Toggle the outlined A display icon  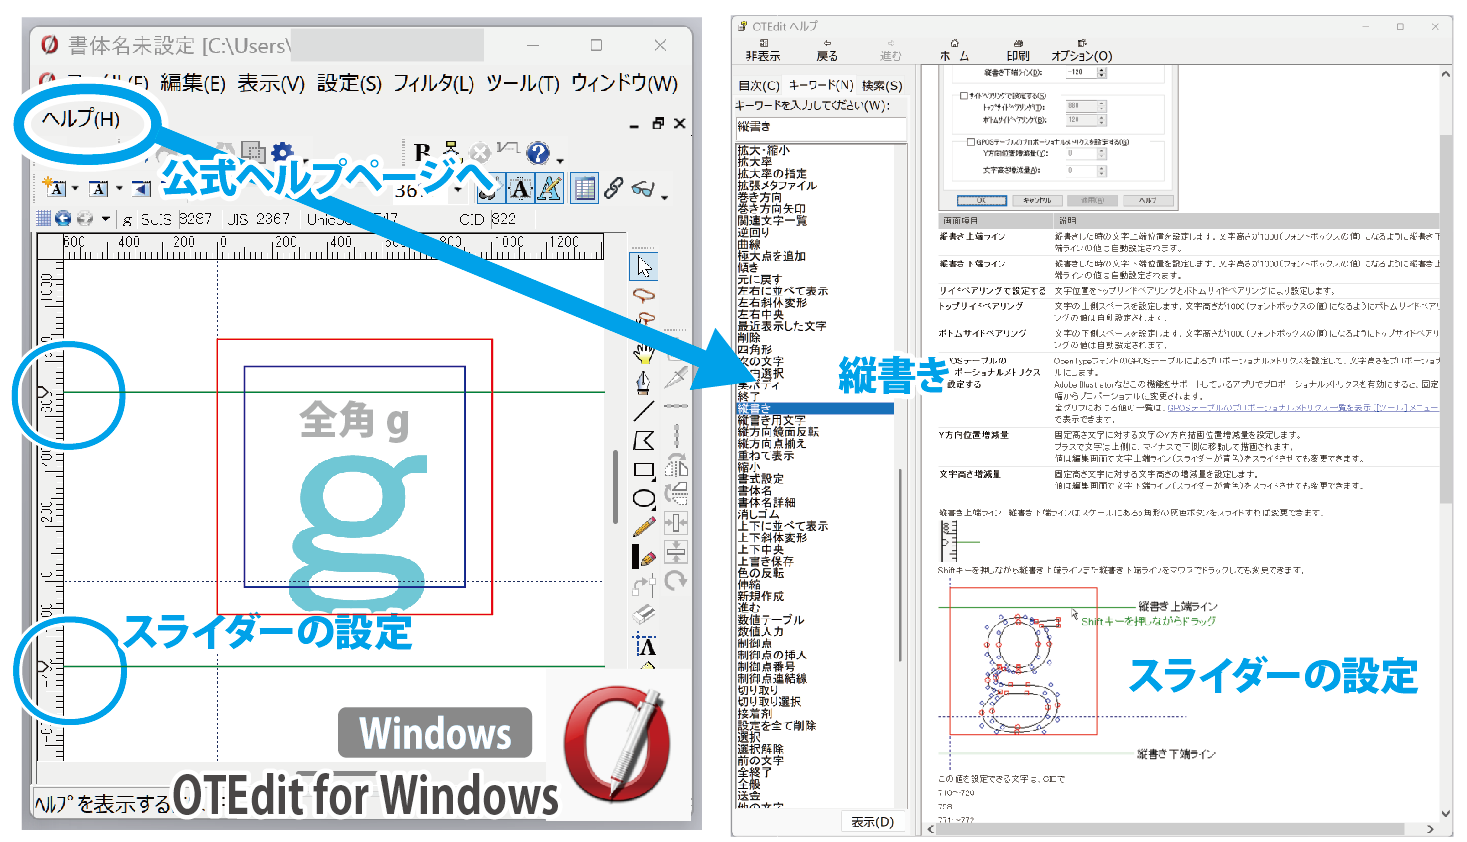520,188
